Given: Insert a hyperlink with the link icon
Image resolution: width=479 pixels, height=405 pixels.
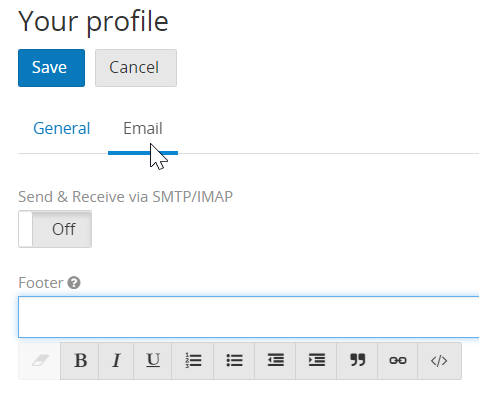Looking at the screenshot, I should (x=398, y=361).
